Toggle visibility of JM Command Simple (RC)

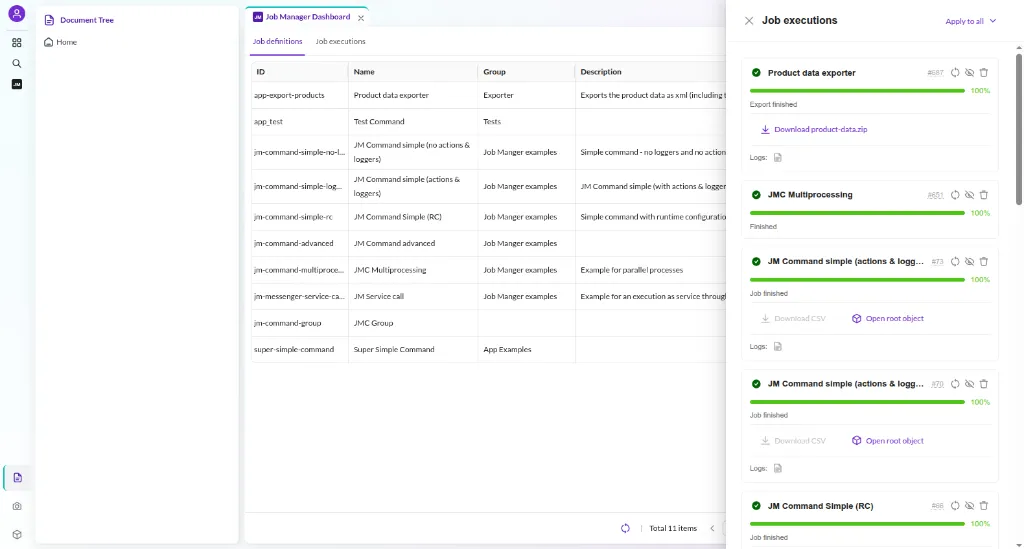point(970,506)
